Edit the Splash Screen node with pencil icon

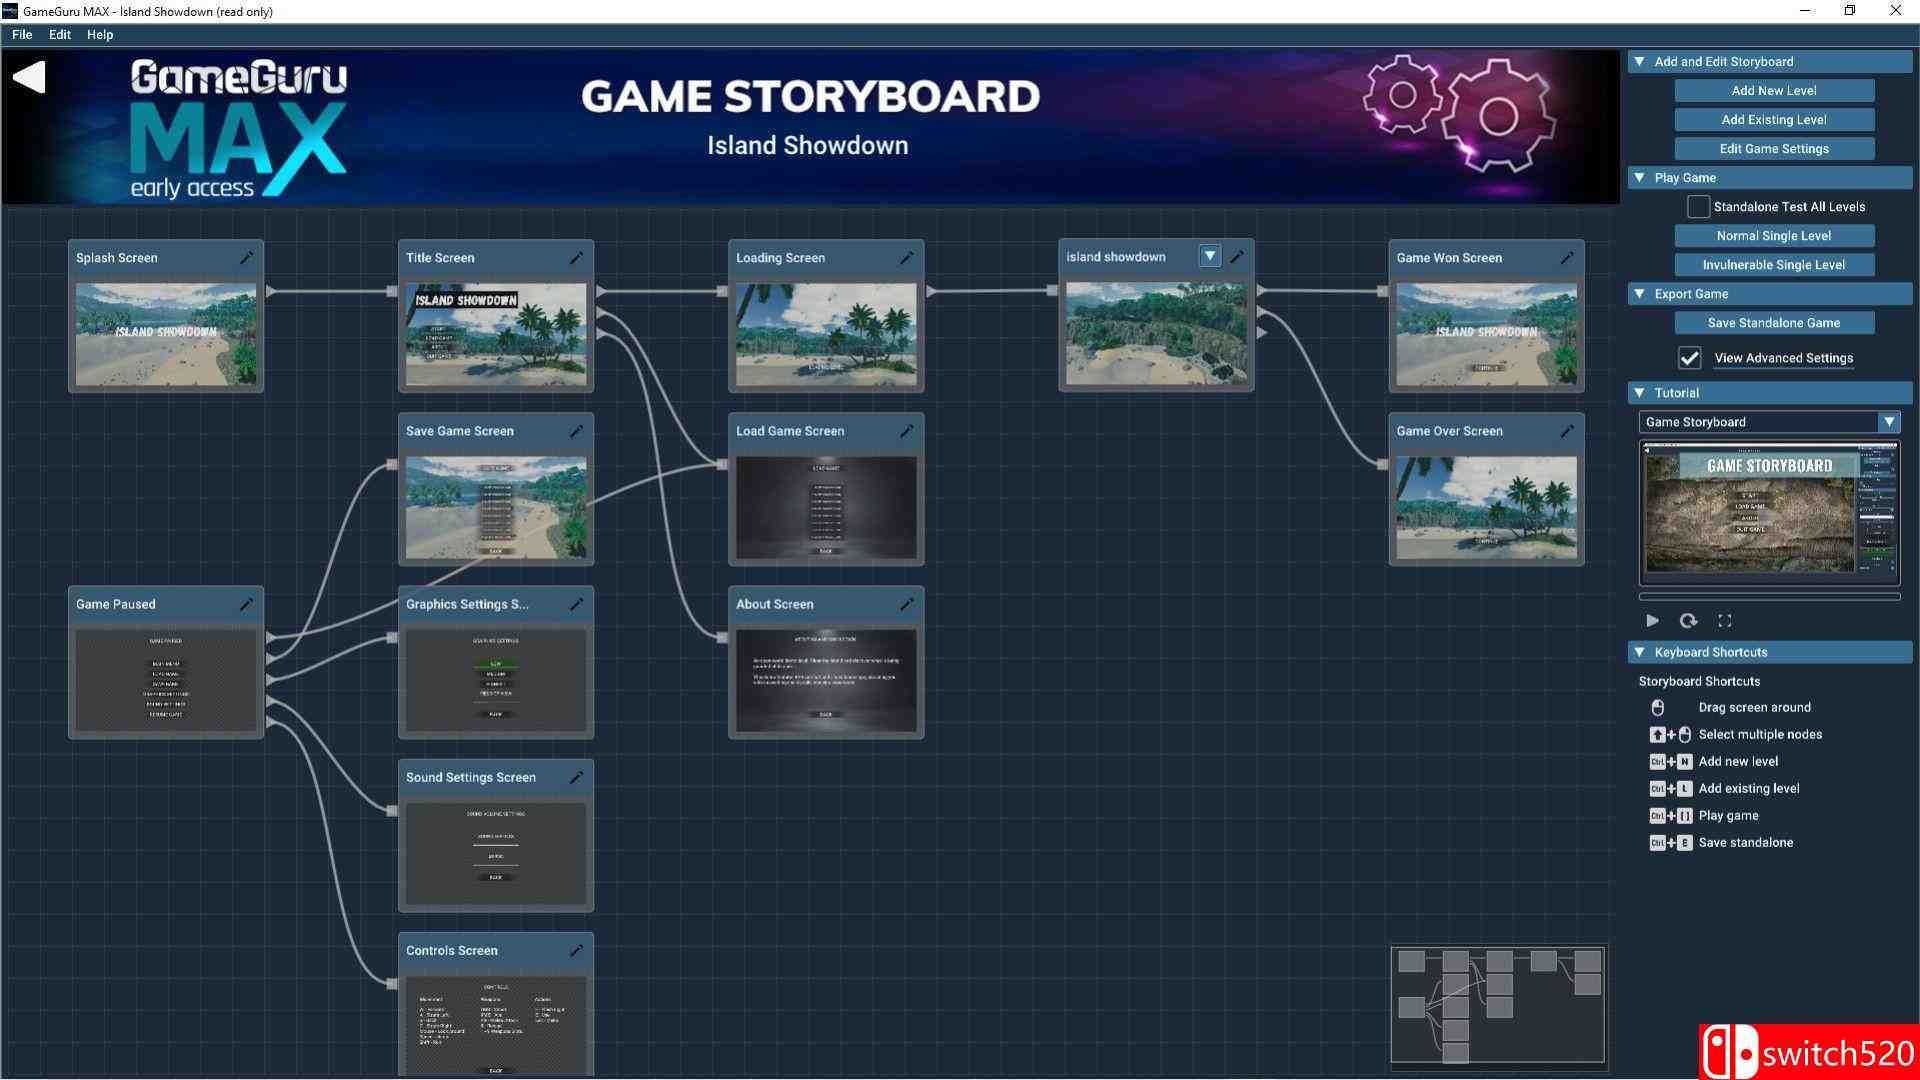point(246,258)
